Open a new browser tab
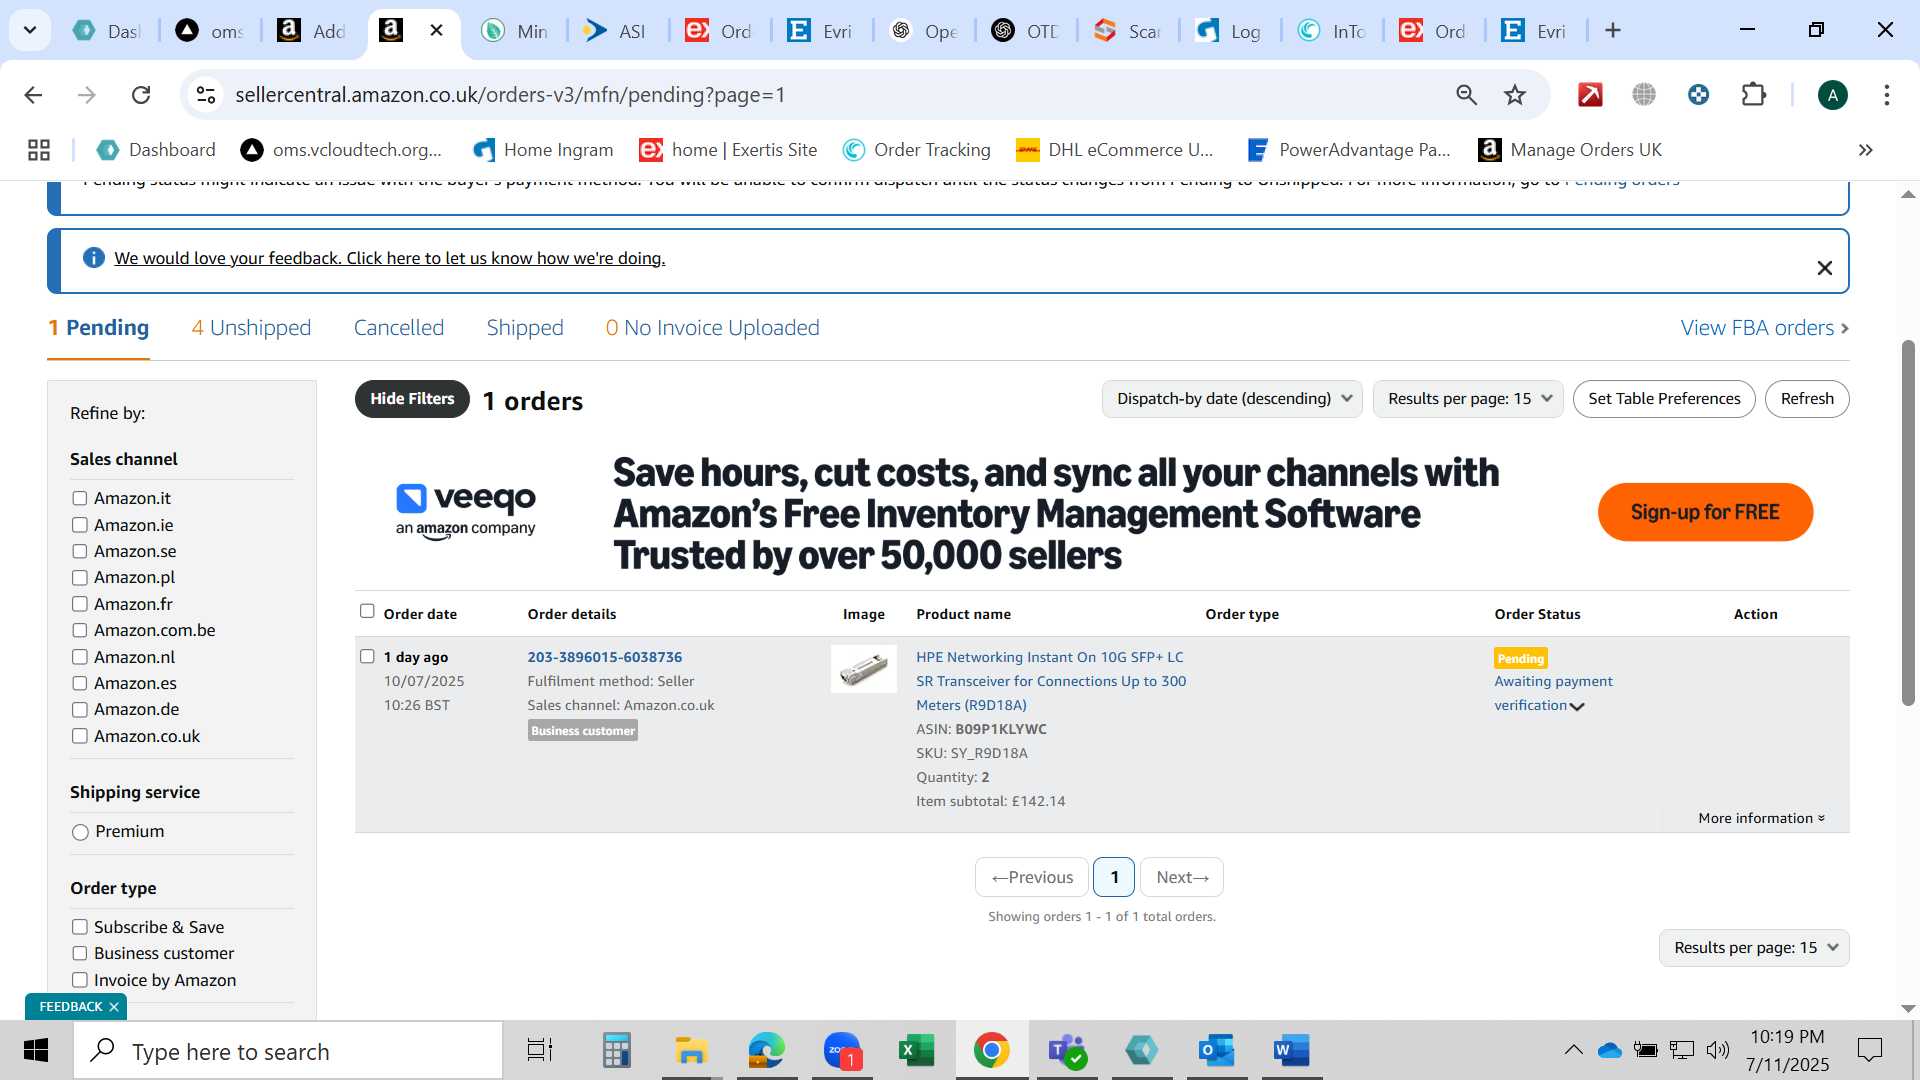1920x1080 pixels. pyautogui.click(x=1613, y=31)
